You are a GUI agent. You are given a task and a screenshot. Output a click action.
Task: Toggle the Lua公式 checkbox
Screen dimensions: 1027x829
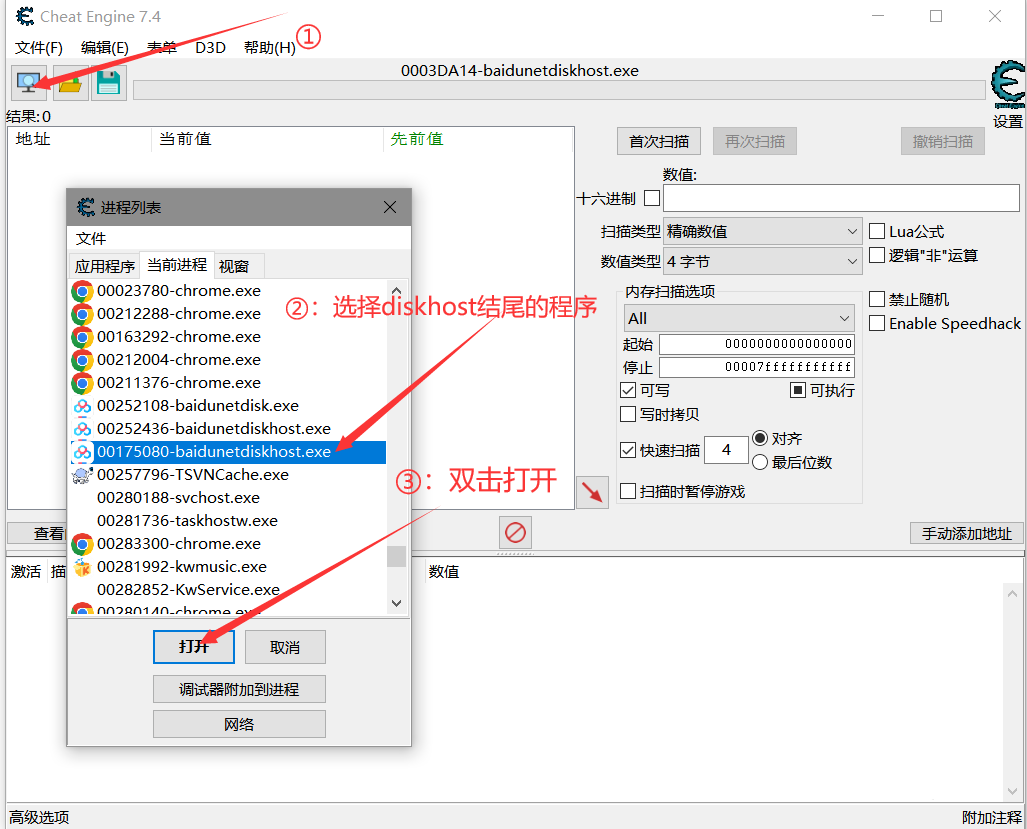[x=877, y=231]
